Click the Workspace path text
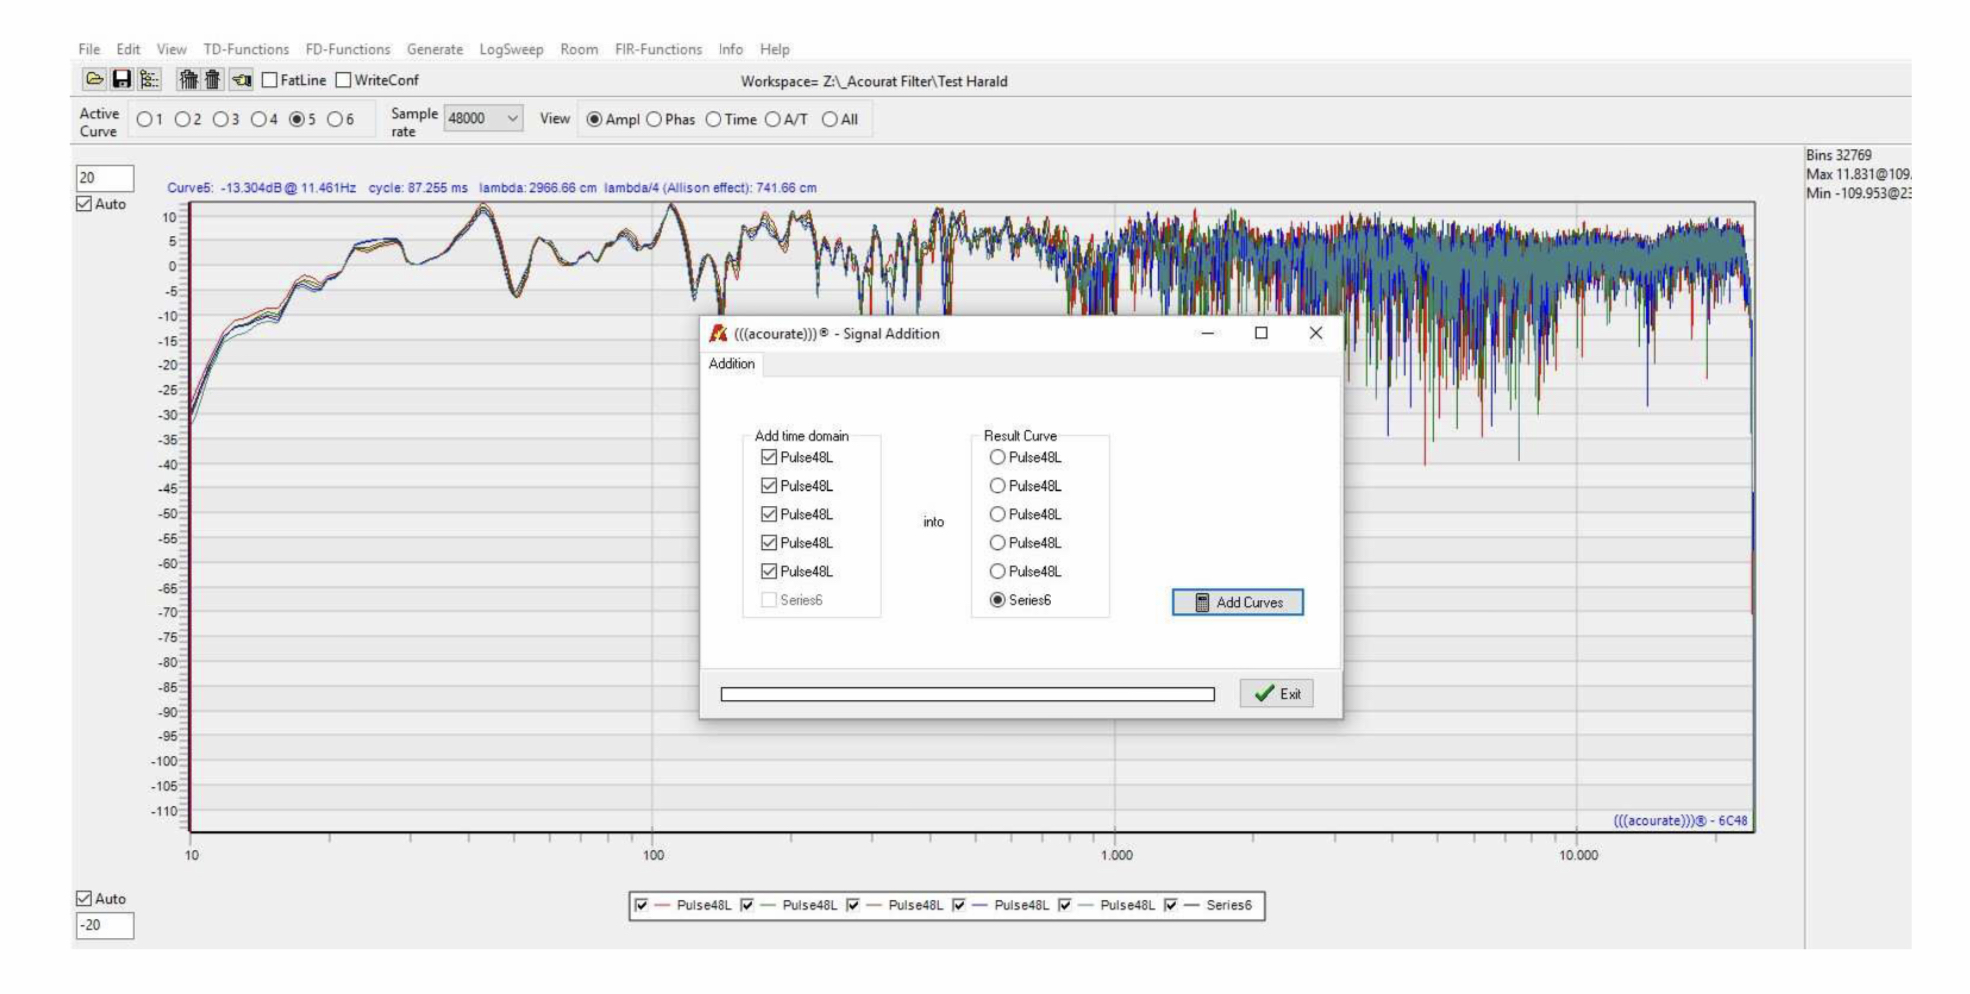 tap(874, 82)
